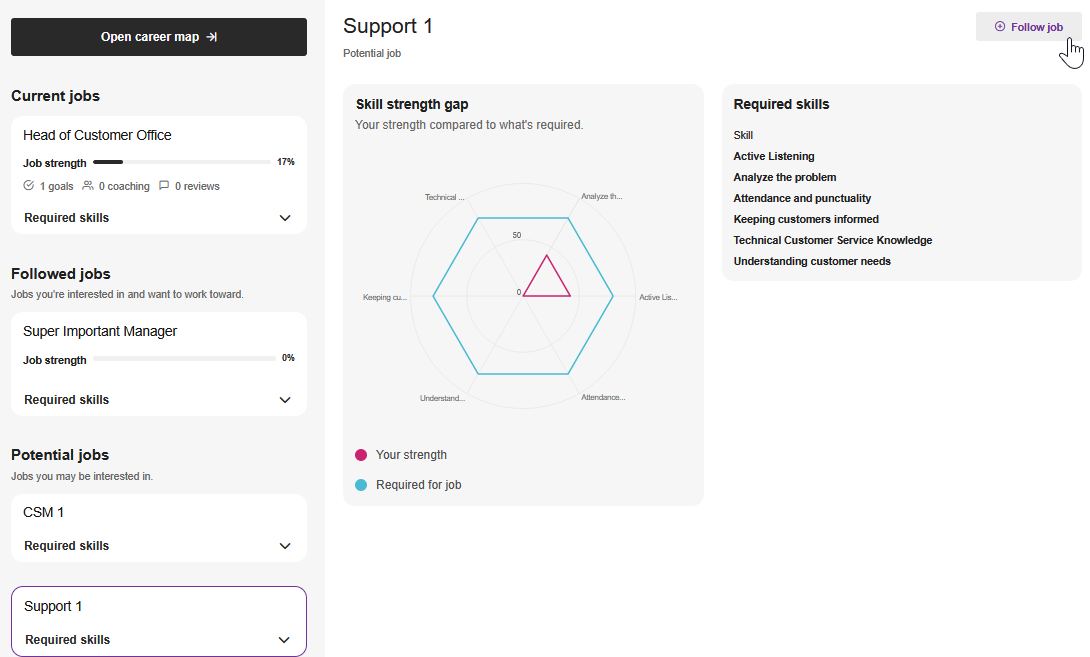Click Active Listening required skill
Image resolution: width=1090 pixels, height=657 pixels.
(774, 156)
